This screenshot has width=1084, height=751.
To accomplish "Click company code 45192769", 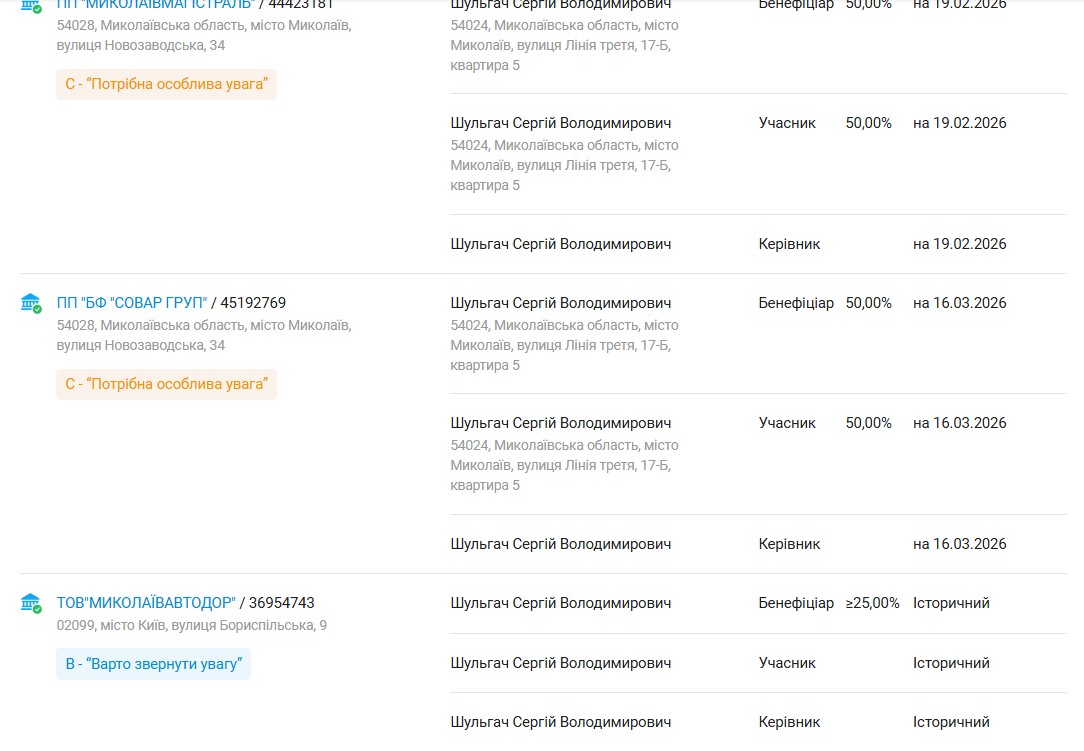I will point(253,303).
